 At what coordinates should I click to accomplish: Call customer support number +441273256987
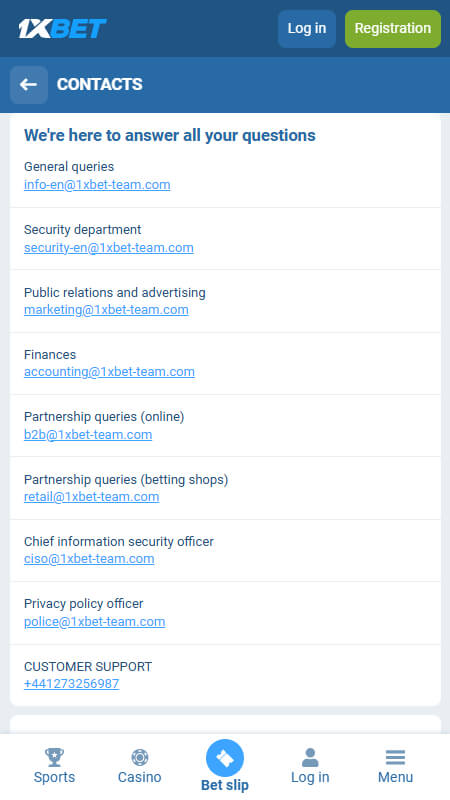pyautogui.click(x=71, y=684)
